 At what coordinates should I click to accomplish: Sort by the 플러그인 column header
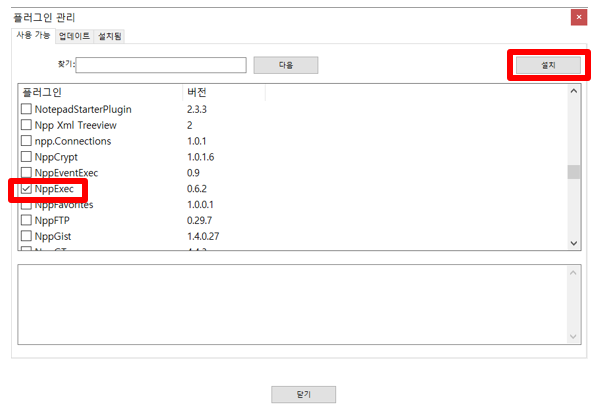pyautogui.click(x=100, y=92)
